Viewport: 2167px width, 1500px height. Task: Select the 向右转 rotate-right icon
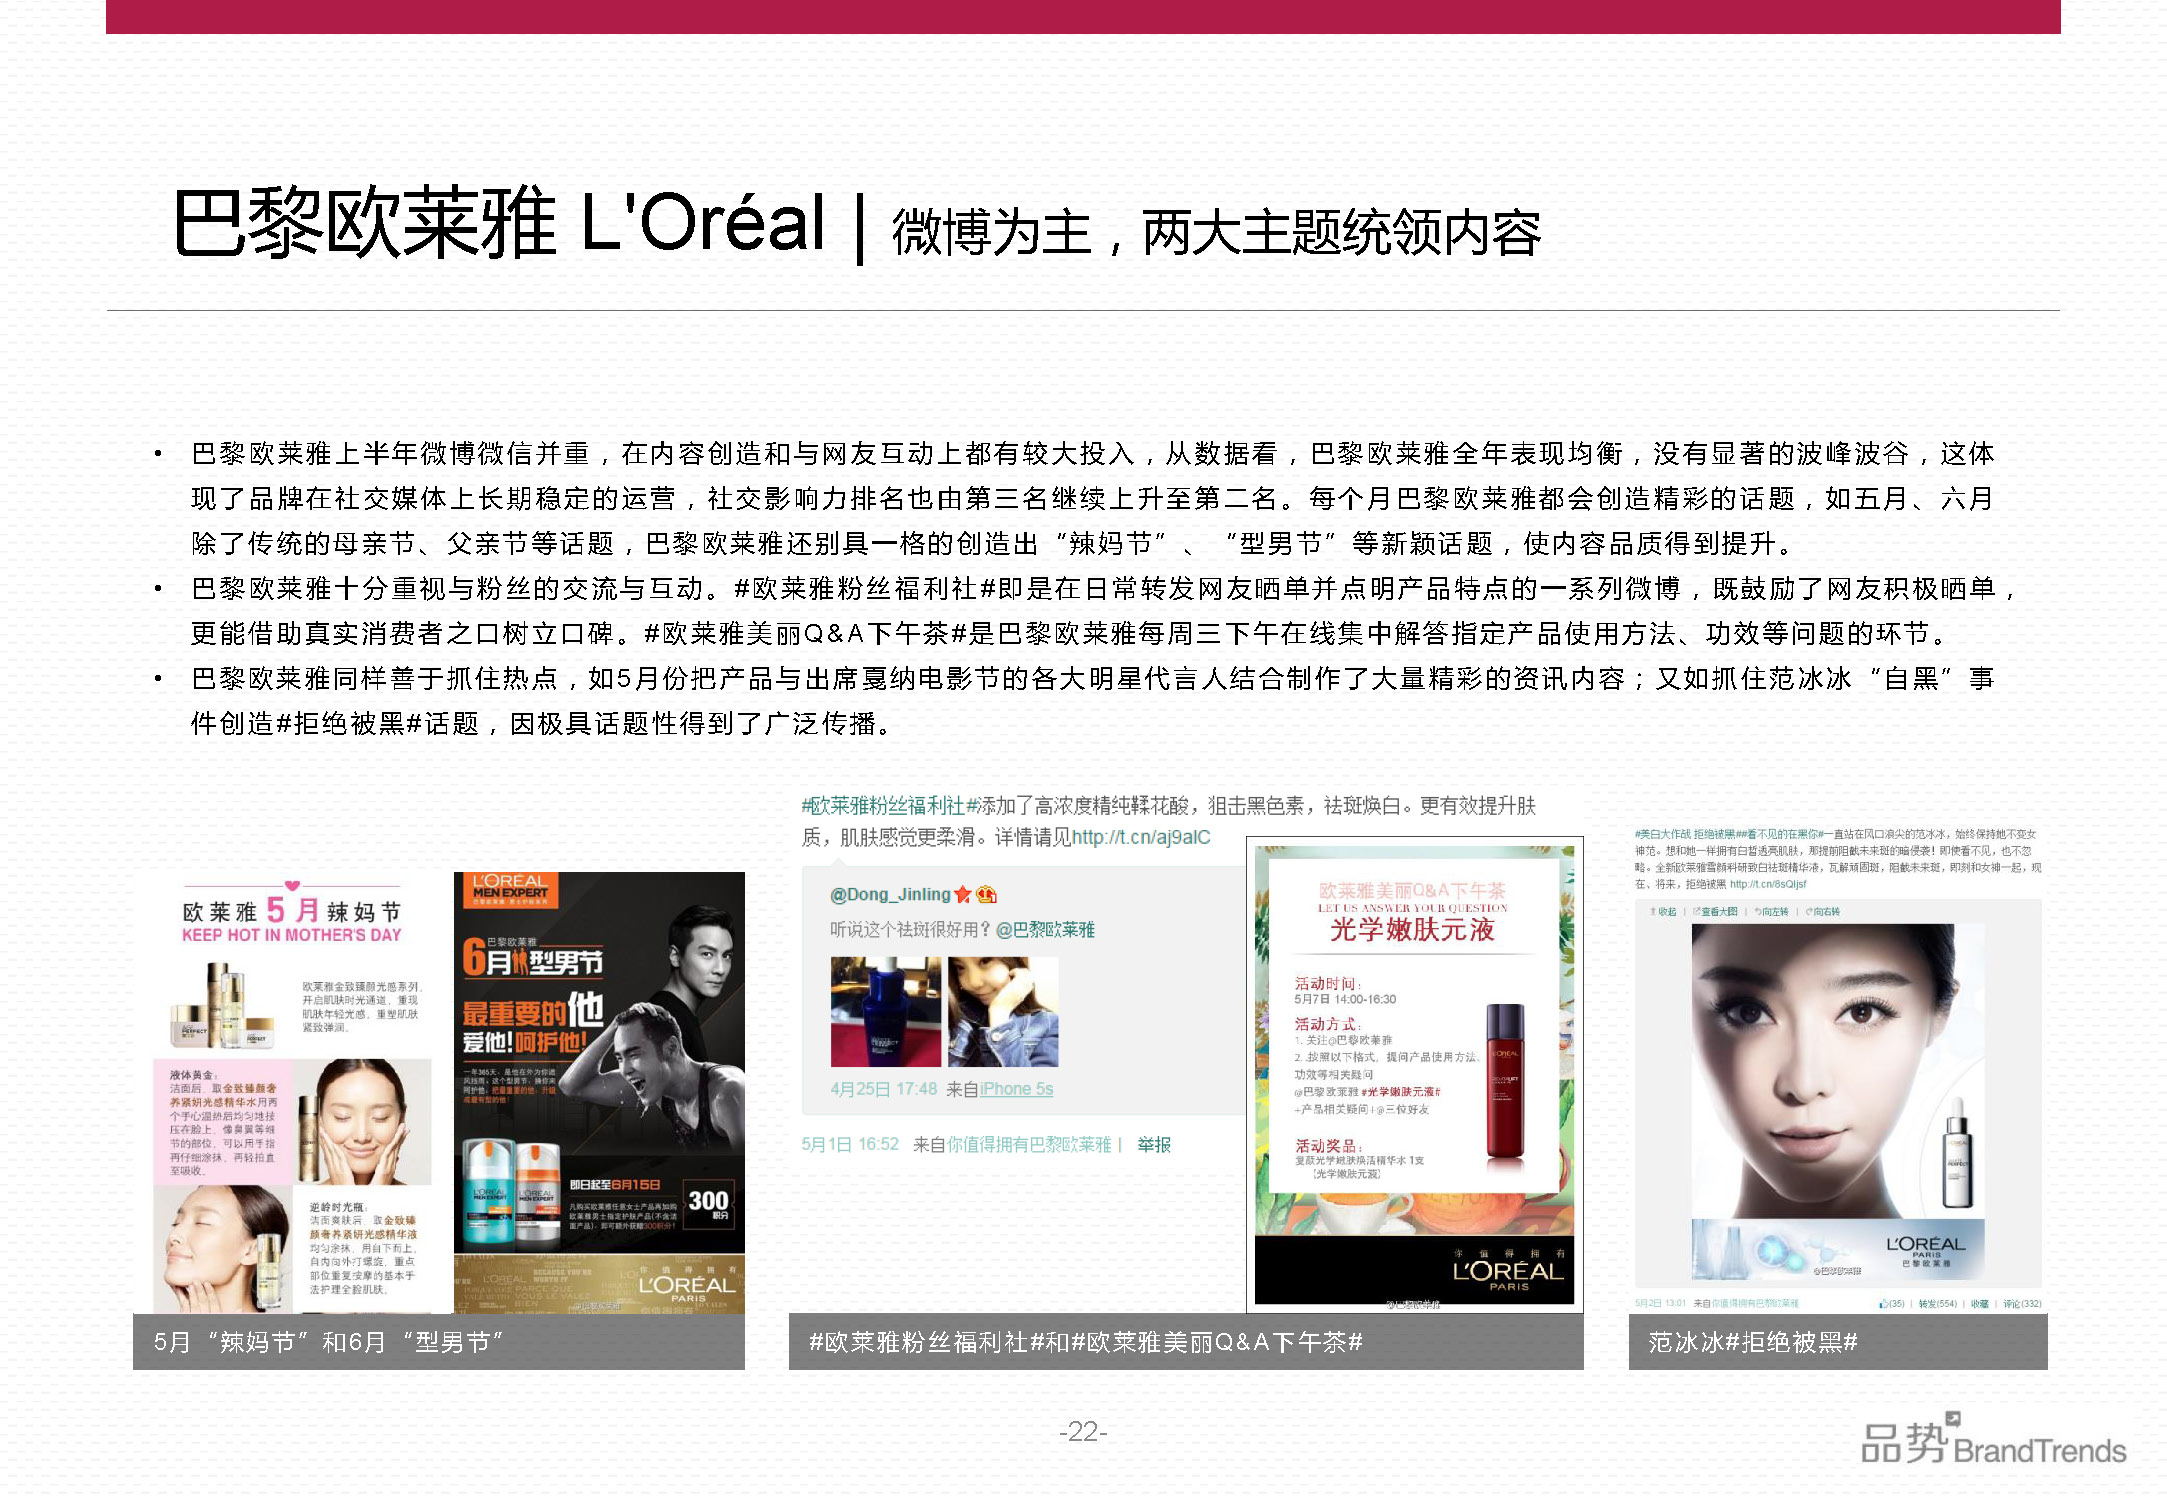[x=1825, y=912]
